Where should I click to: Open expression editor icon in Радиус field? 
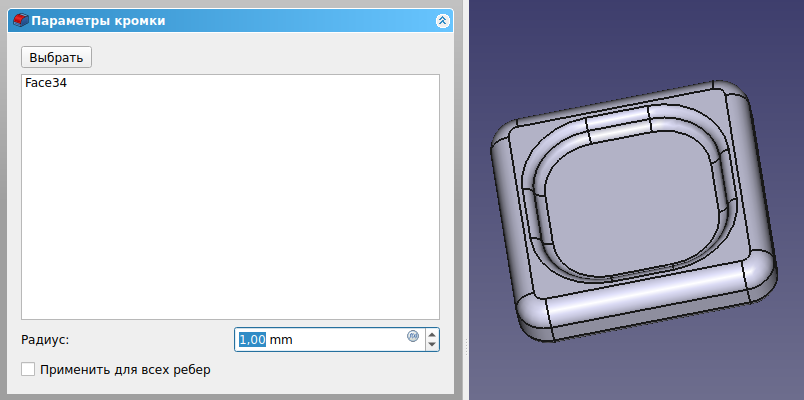tap(413, 336)
